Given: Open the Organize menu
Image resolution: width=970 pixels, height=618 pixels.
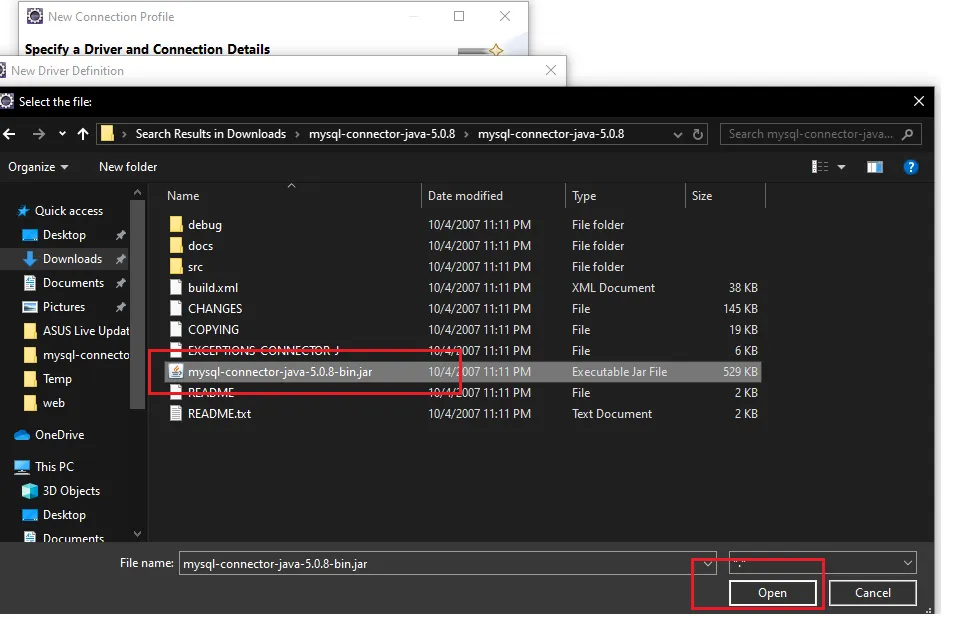Looking at the screenshot, I should [x=38, y=167].
